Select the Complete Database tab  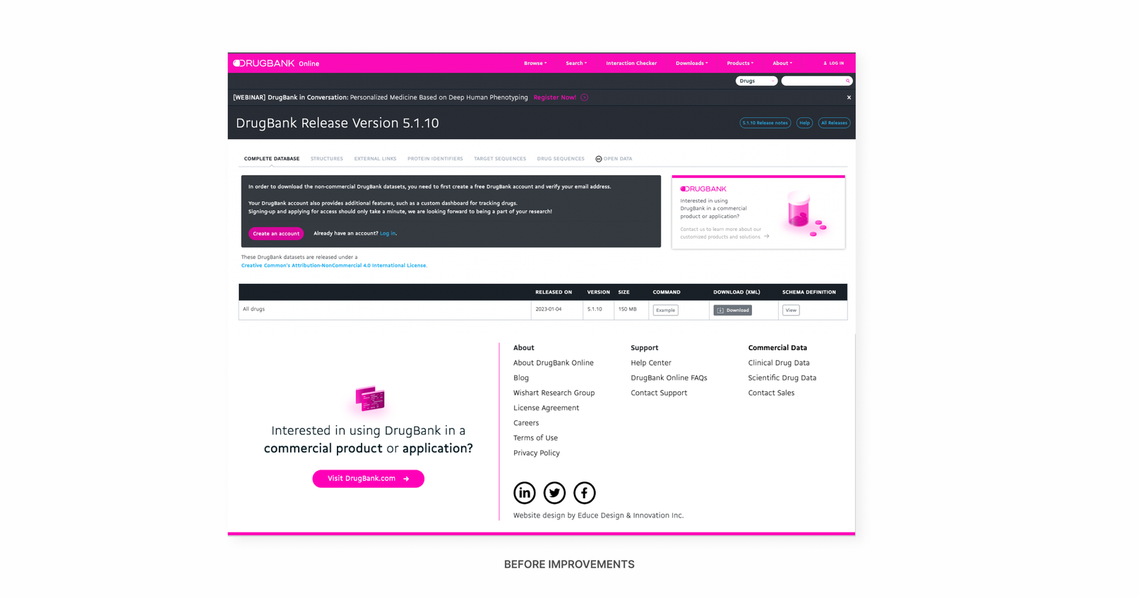pos(272,158)
